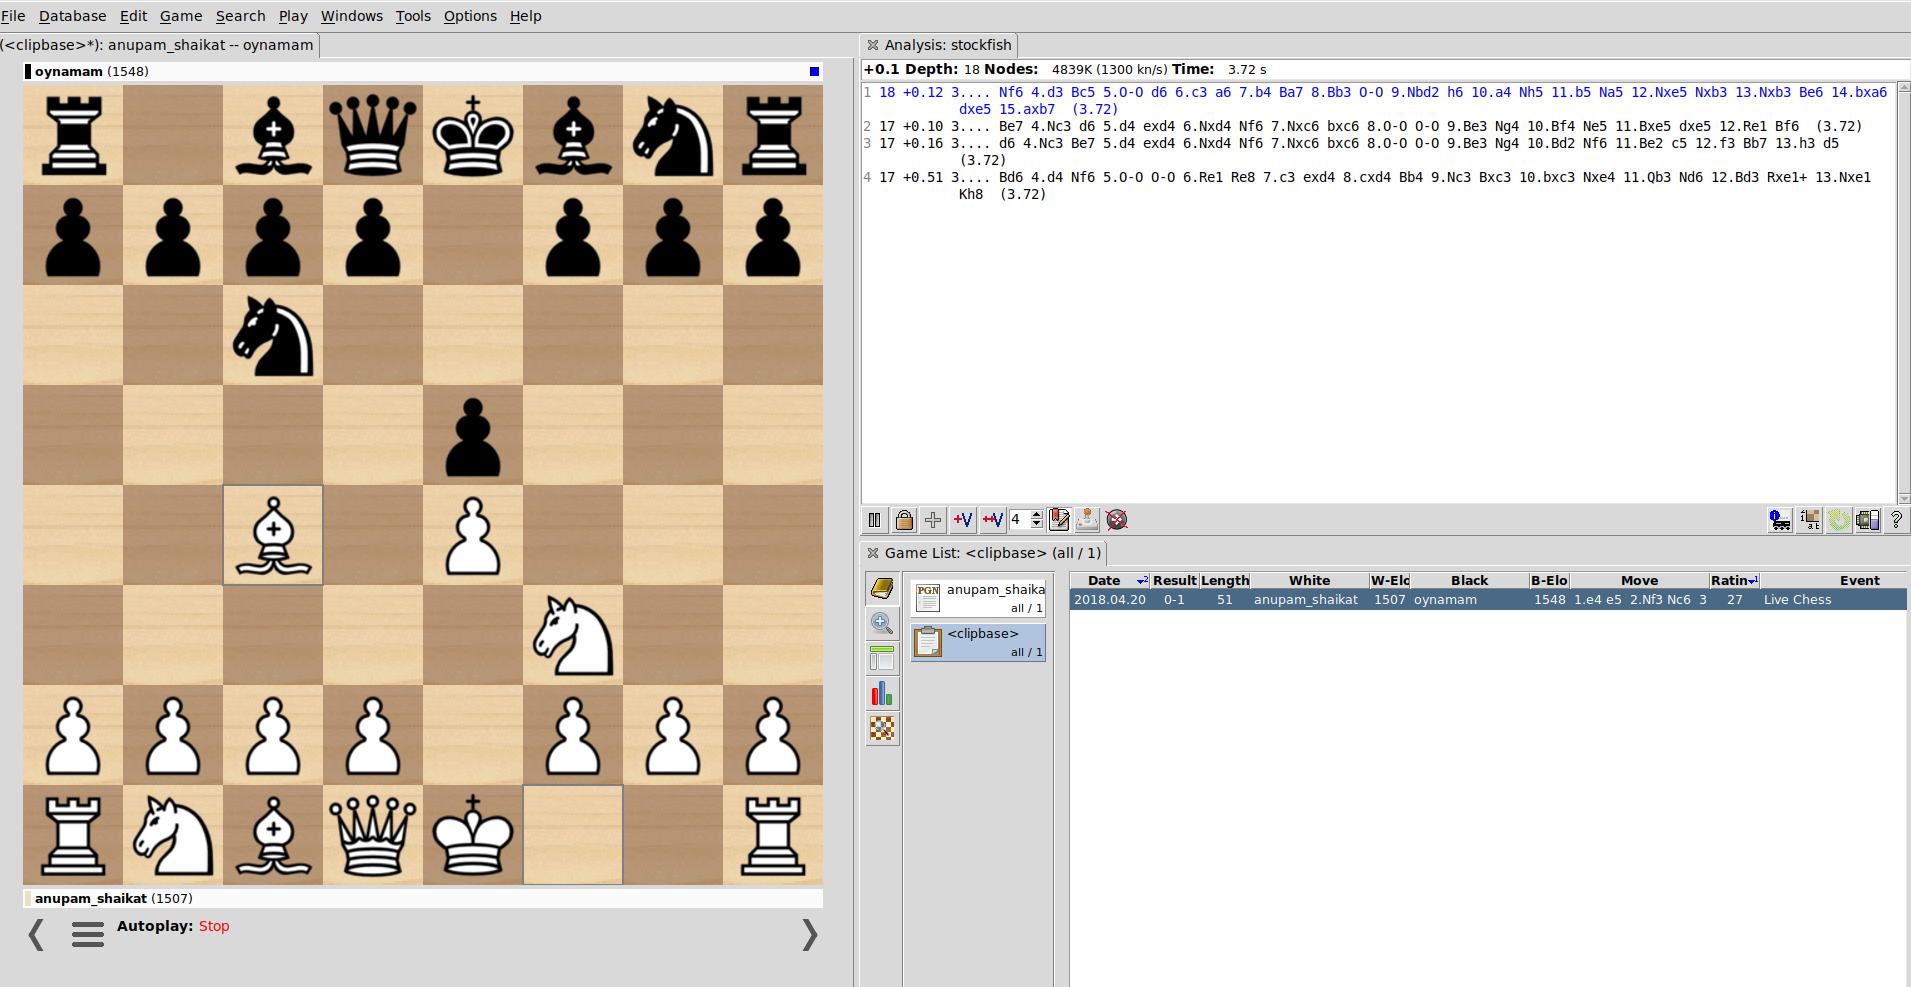Open the Edit menu
The height and width of the screenshot is (987, 1911).
[133, 16]
